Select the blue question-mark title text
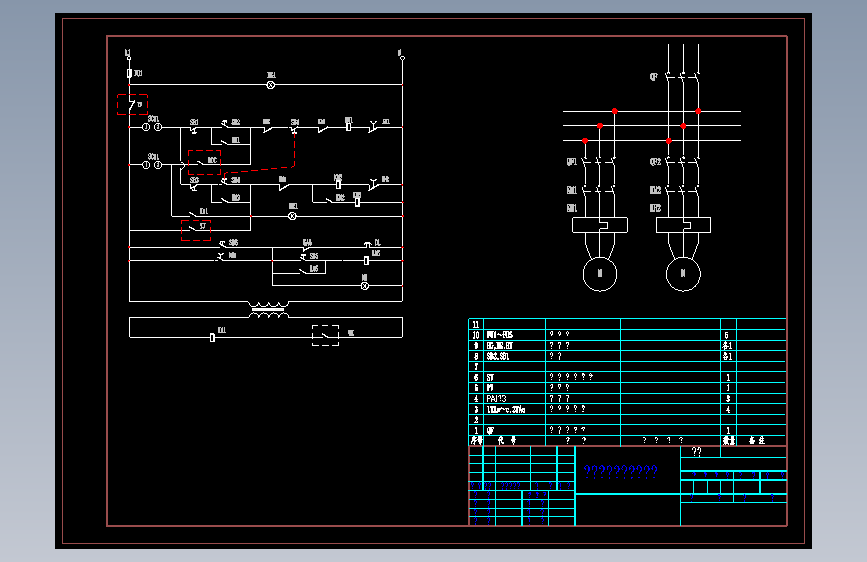Image resolution: width=867 pixels, height=562 pixels. [x=620, y=471]
